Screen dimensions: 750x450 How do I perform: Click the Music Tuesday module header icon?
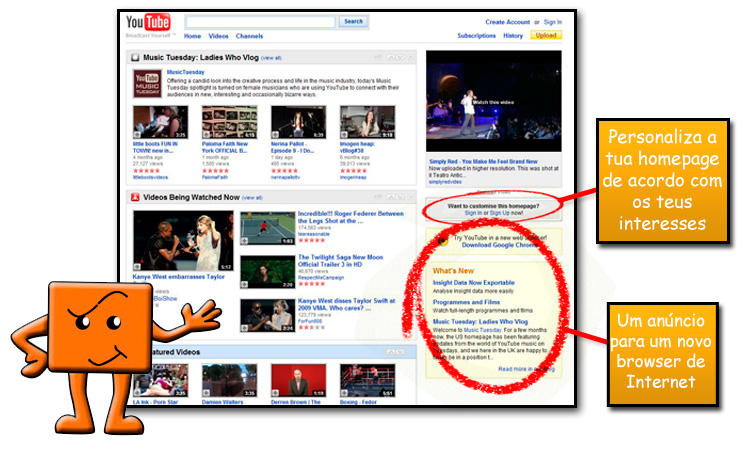(135, 57)
